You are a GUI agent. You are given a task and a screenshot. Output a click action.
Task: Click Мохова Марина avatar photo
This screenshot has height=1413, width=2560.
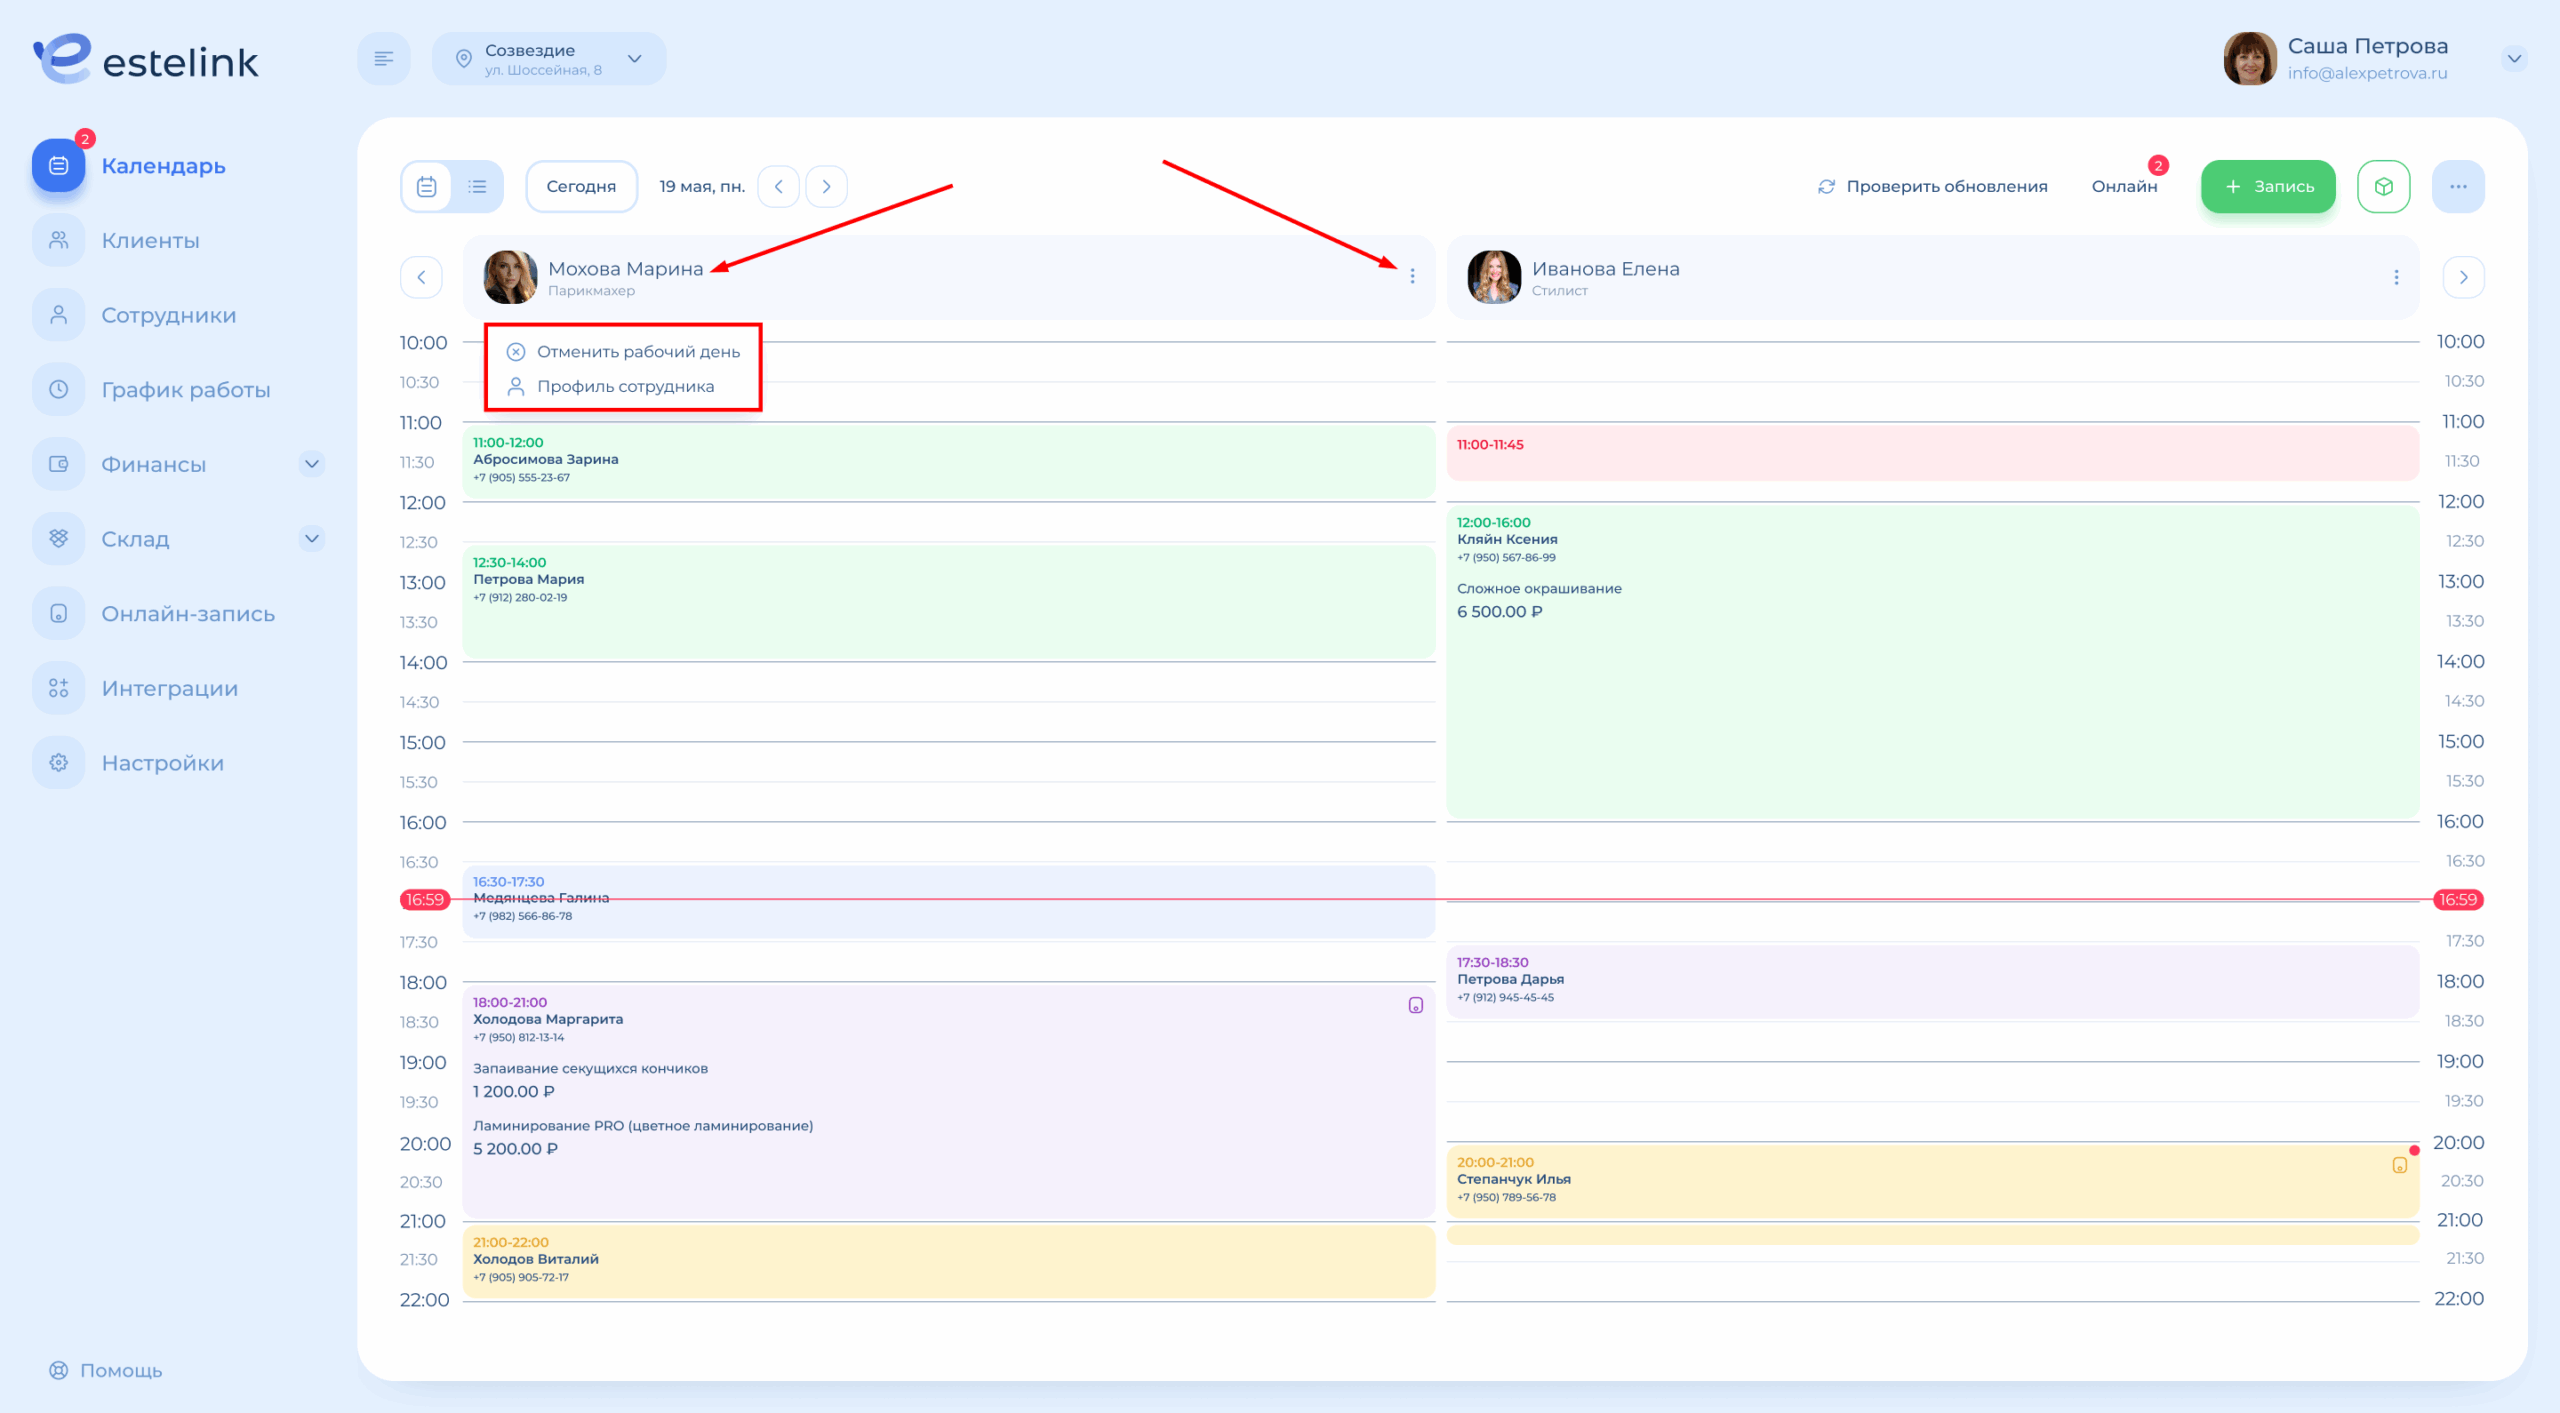tap(510, 277)
